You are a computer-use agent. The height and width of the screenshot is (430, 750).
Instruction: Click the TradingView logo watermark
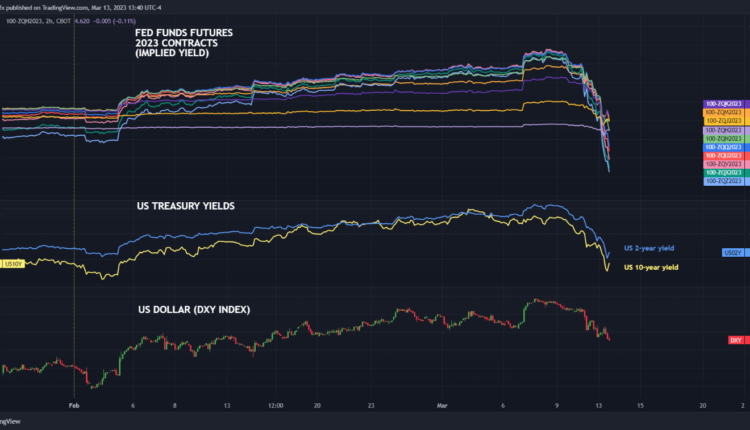[x=10, y=421]
